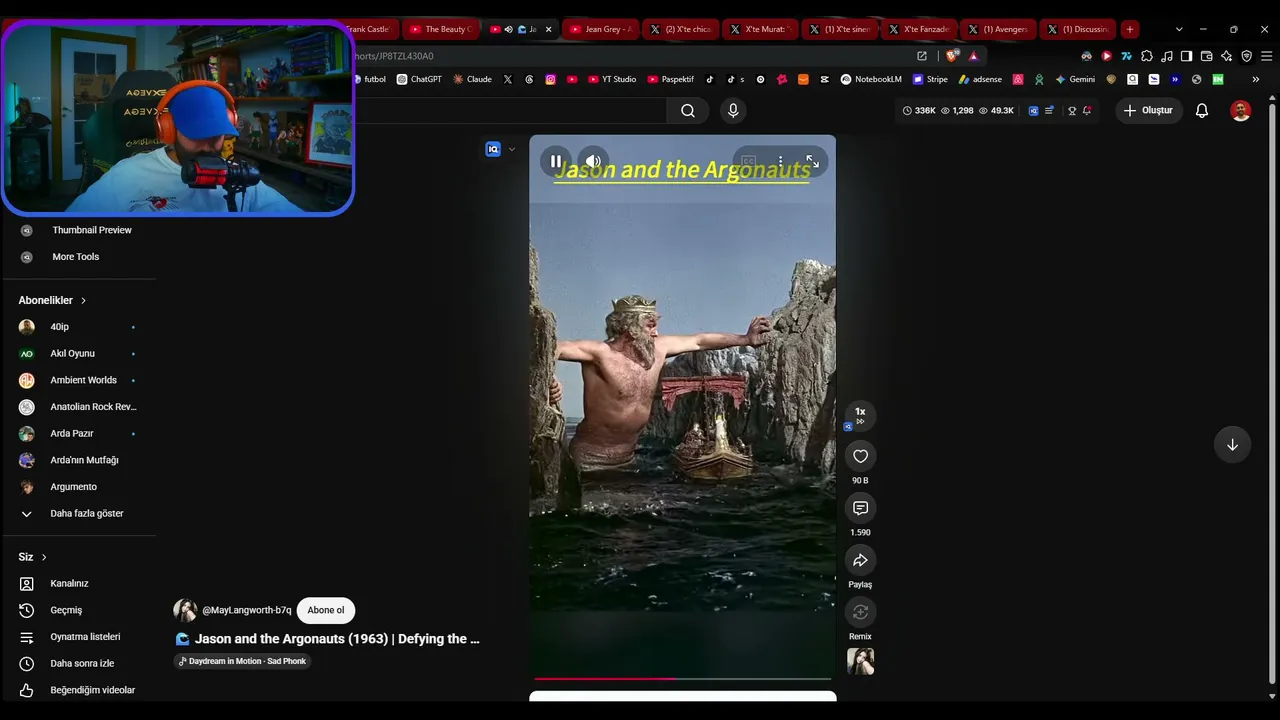Click the Brave Rewards triangle icon

pyautogui.click(x=973, y=56)
